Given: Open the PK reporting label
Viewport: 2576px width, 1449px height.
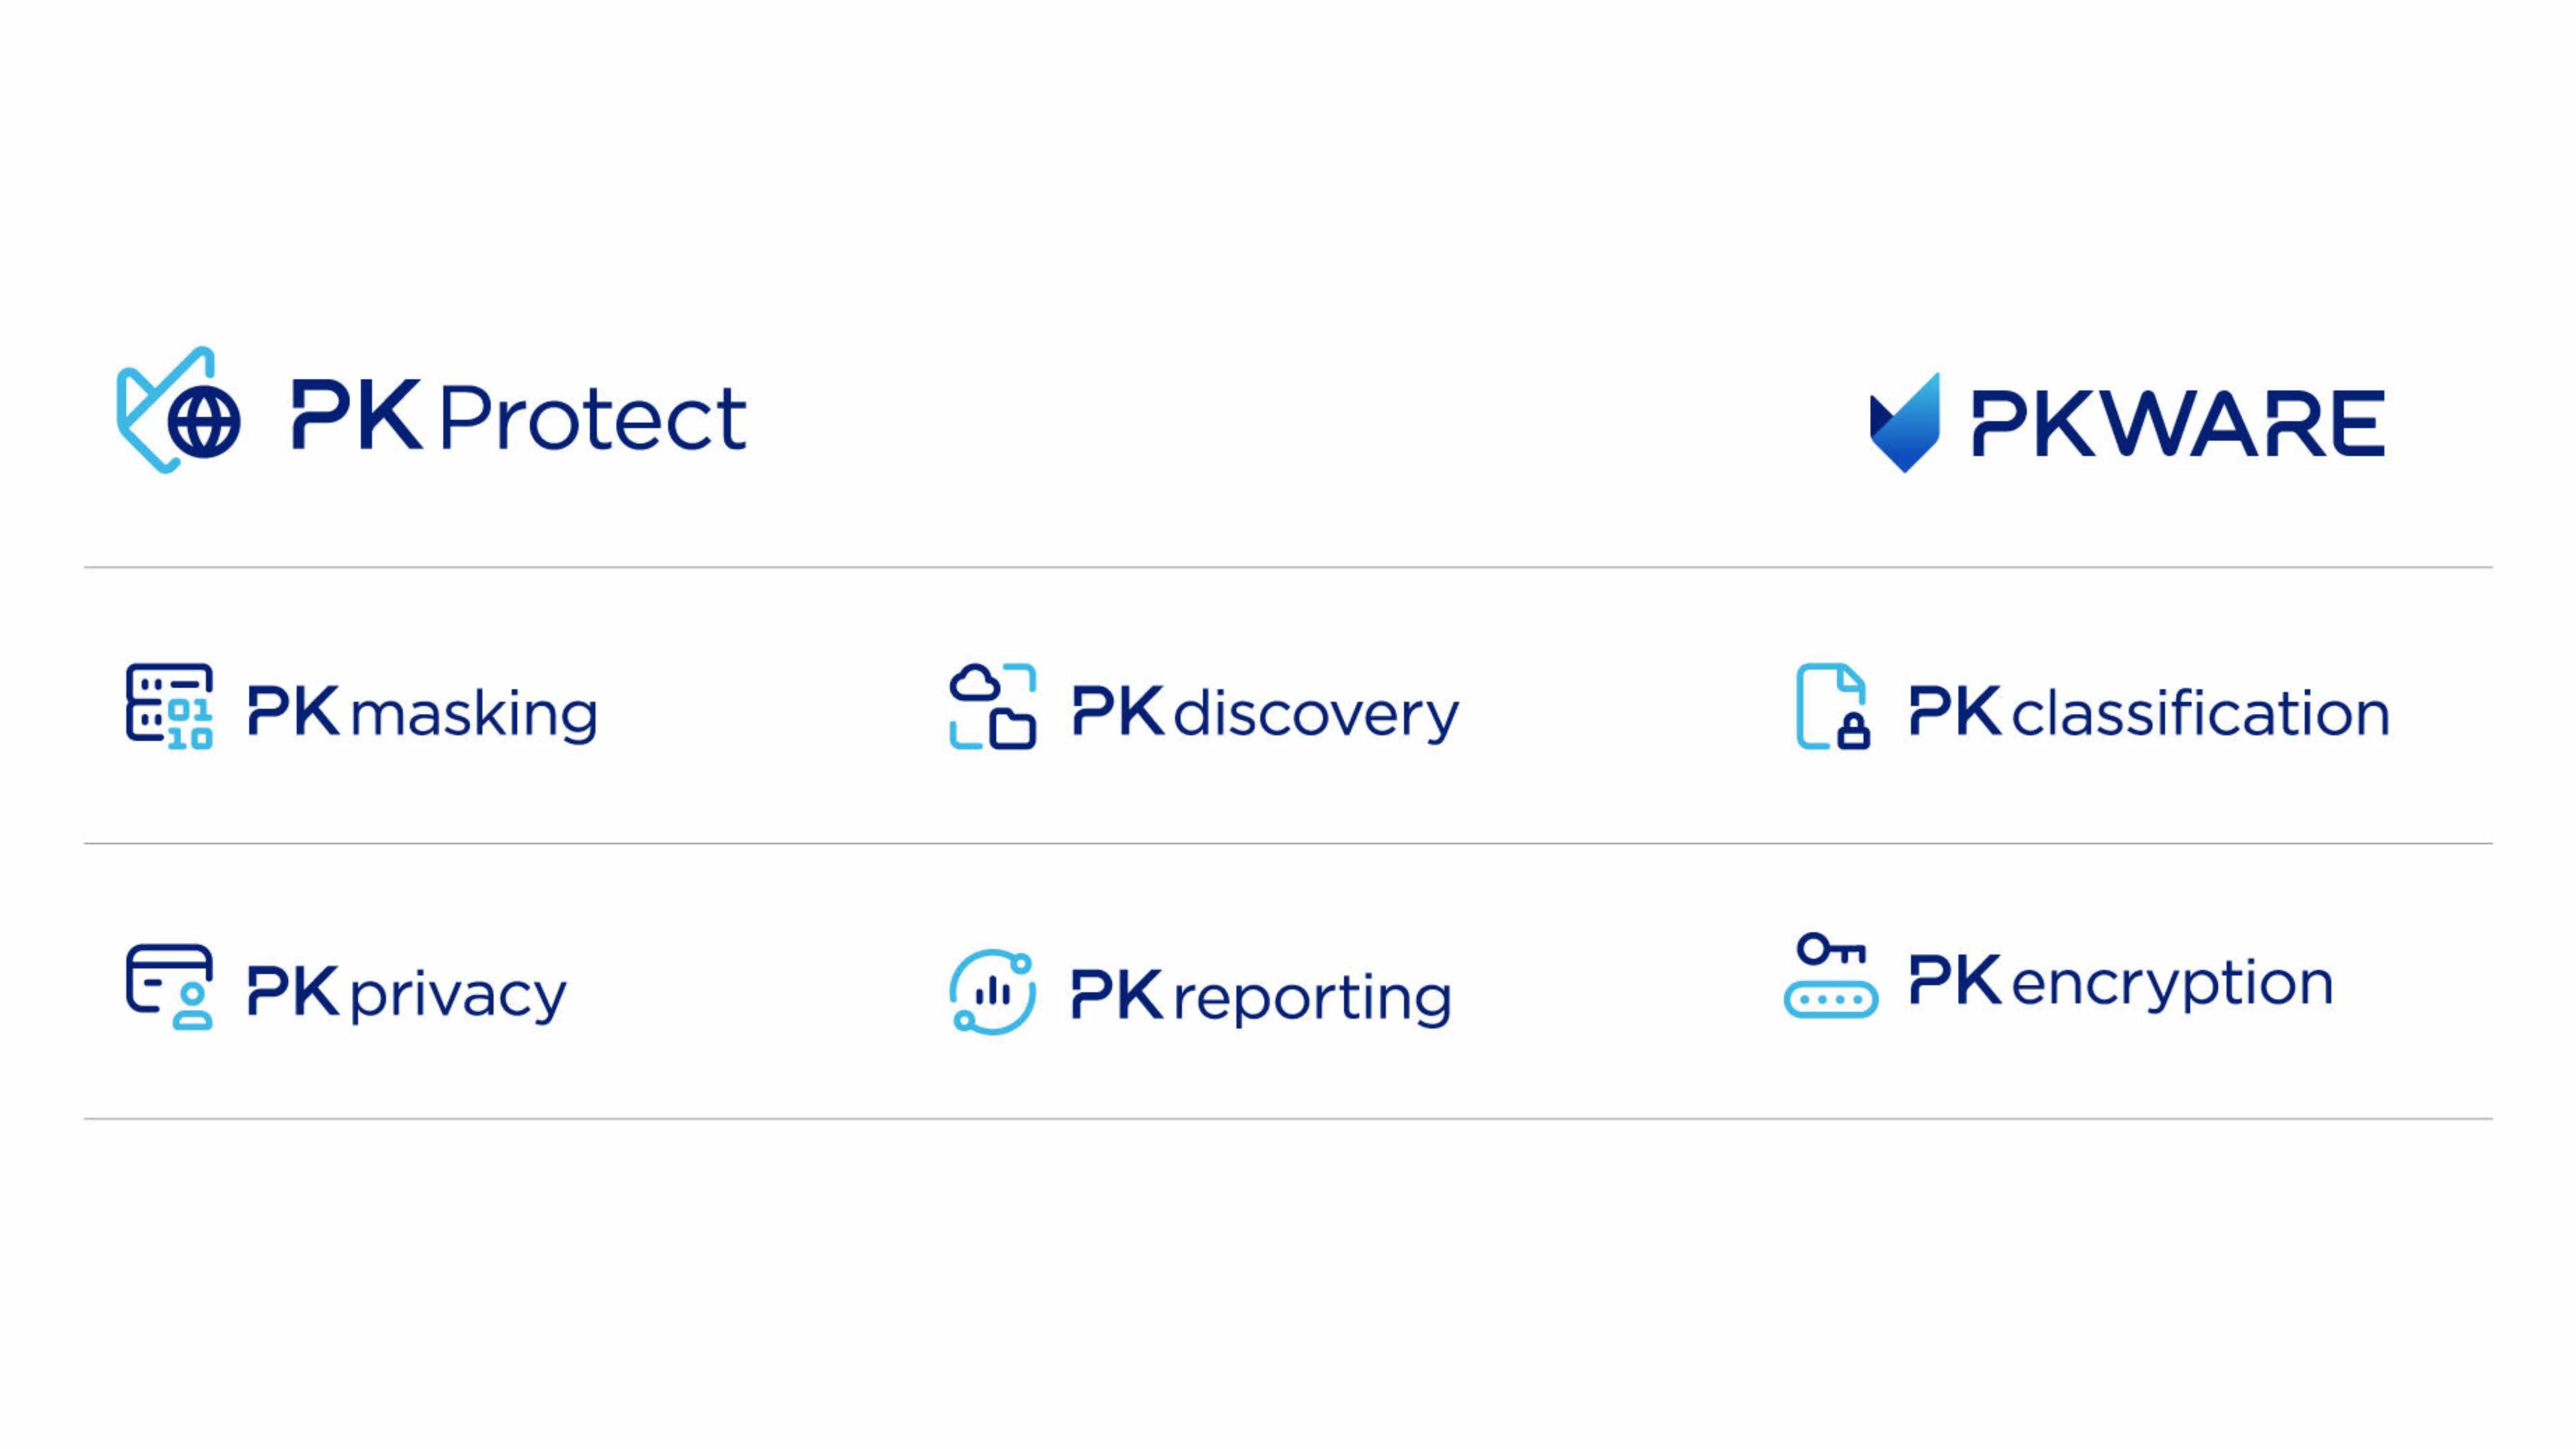Looking at the screenshot, I should coord(1261,998).
